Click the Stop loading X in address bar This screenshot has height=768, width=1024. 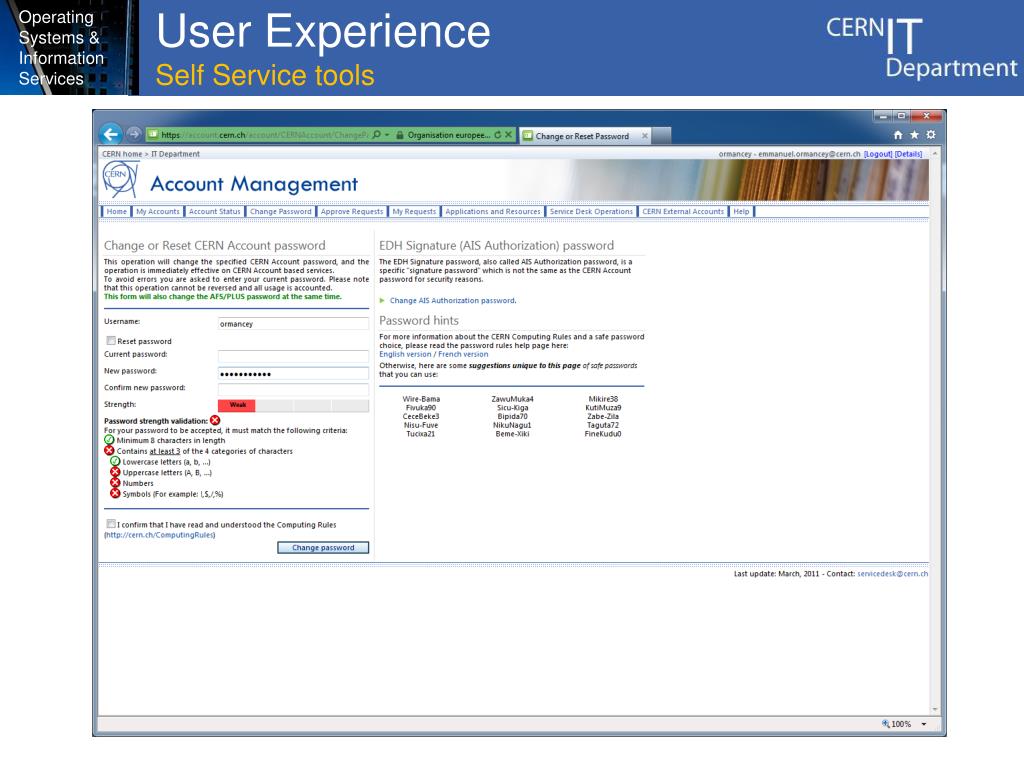509,135
